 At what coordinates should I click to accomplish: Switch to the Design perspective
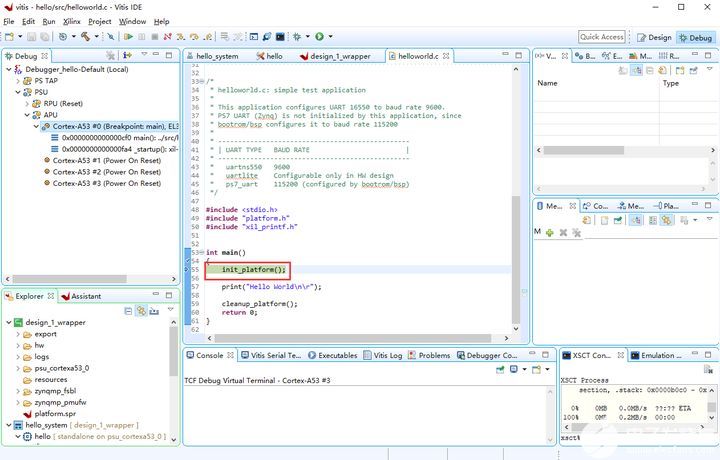click(x=655, y=37)
